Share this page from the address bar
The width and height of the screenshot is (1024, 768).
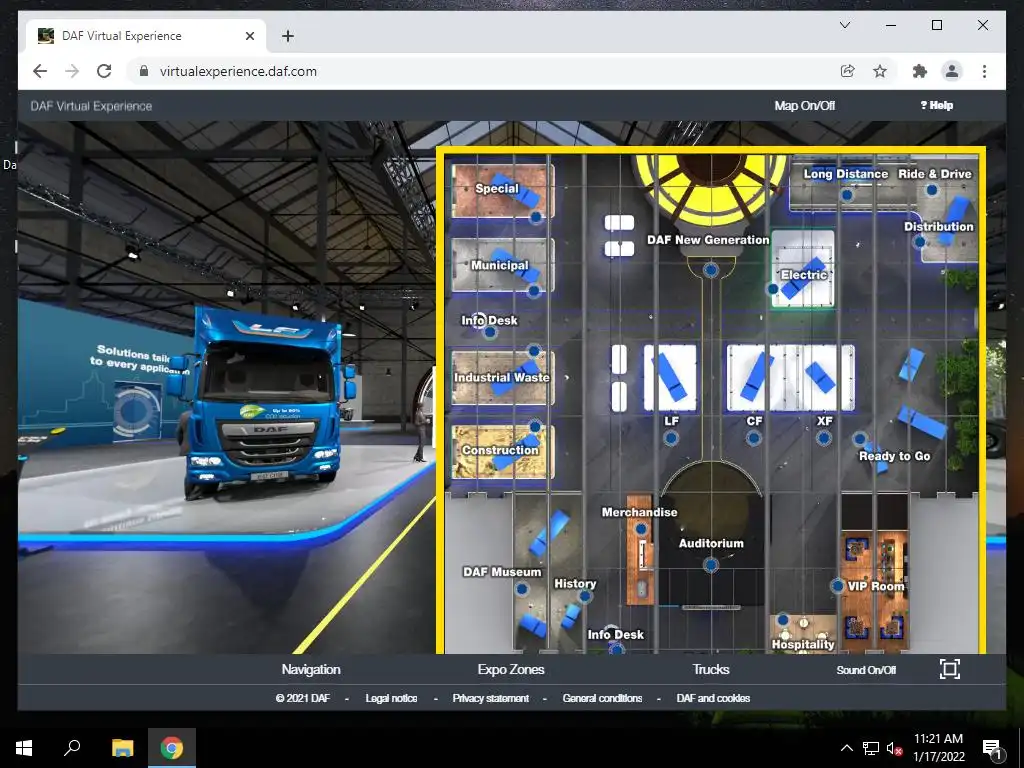(x=847, y=71)
